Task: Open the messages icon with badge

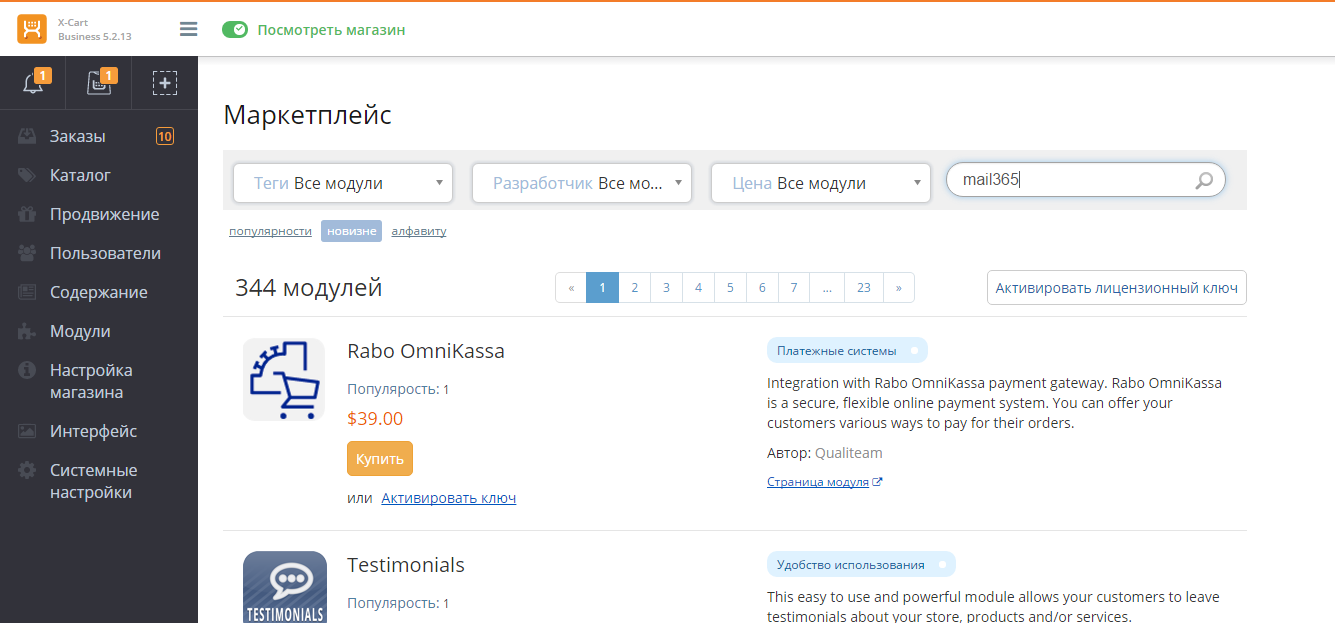Action: pos(99,83)
